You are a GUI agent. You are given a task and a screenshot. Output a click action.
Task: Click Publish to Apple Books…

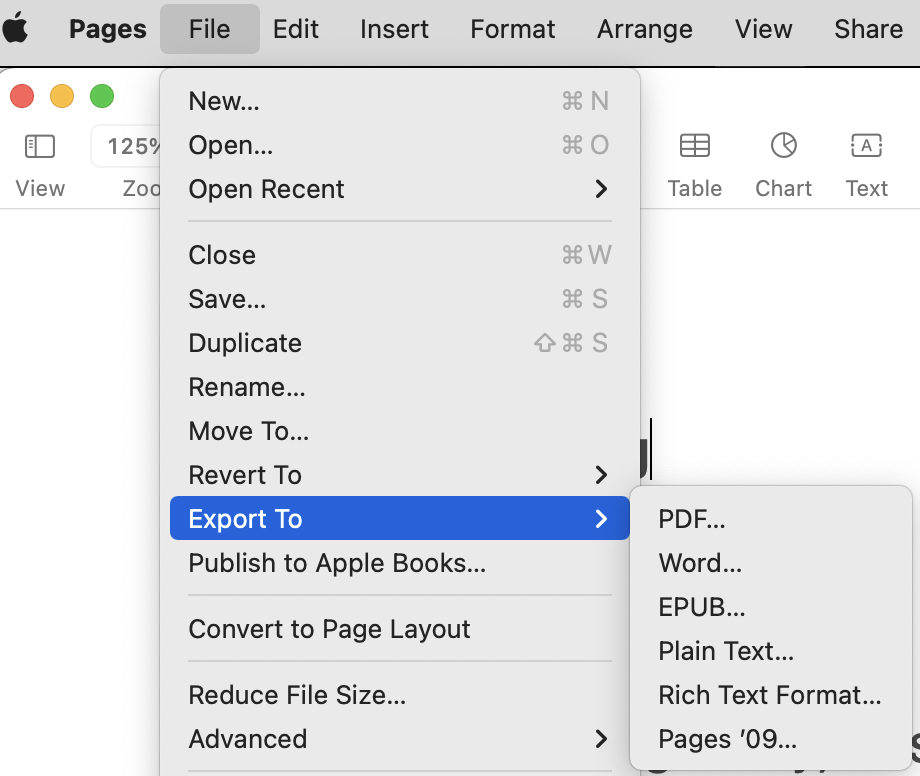(x=337, y=563)
